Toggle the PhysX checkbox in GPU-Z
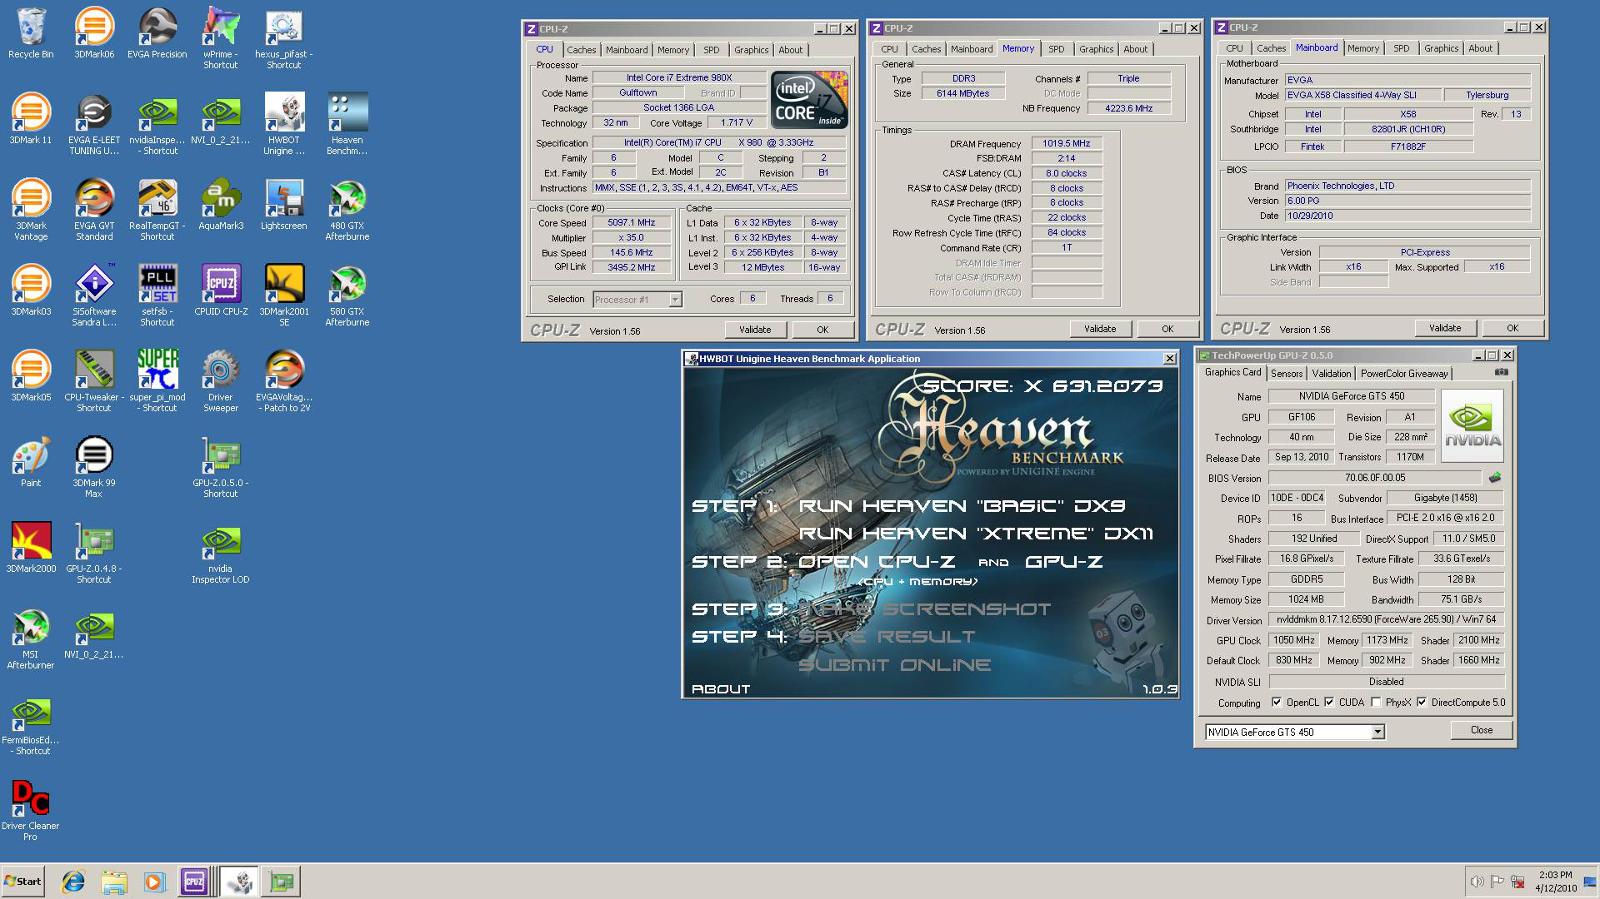The width and height of the screenshot is (1600, 899). tap(1376, 702)
